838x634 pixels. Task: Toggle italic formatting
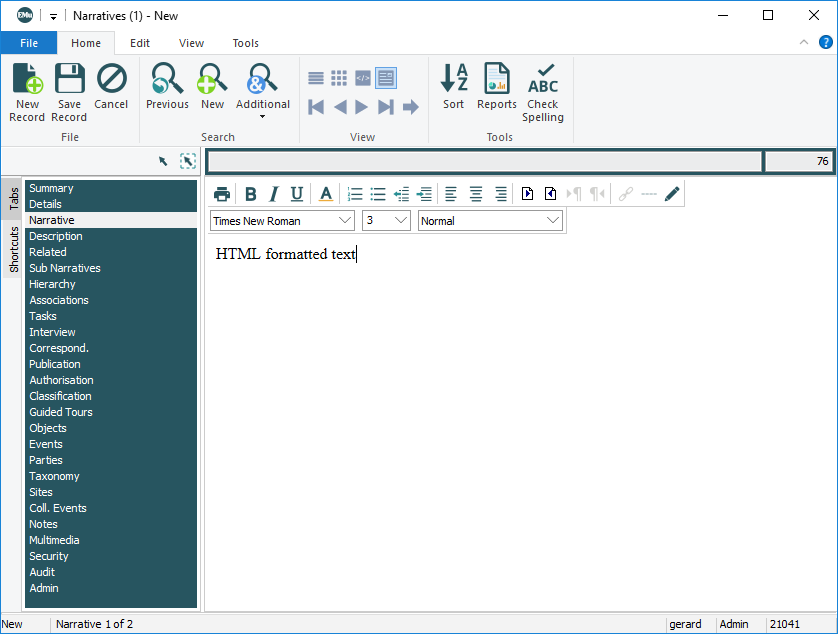(x=273, y=194)
